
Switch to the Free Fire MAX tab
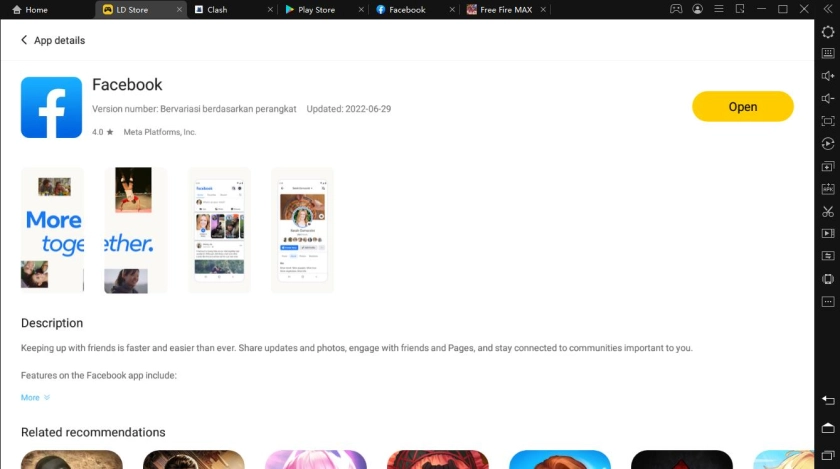click(x=505, y=10)
